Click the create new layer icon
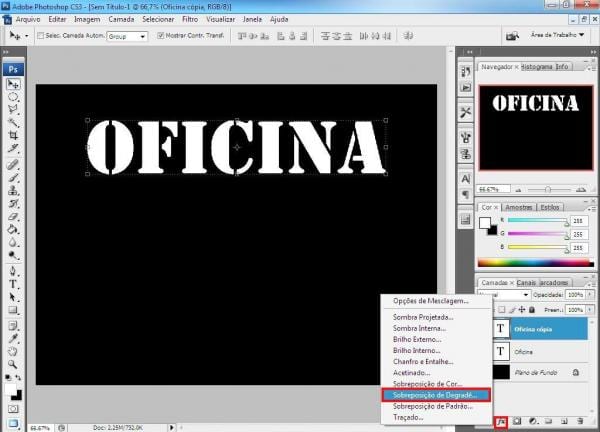Screen dimensions: 600x432 pyautogui.click(x=564, y=421)
